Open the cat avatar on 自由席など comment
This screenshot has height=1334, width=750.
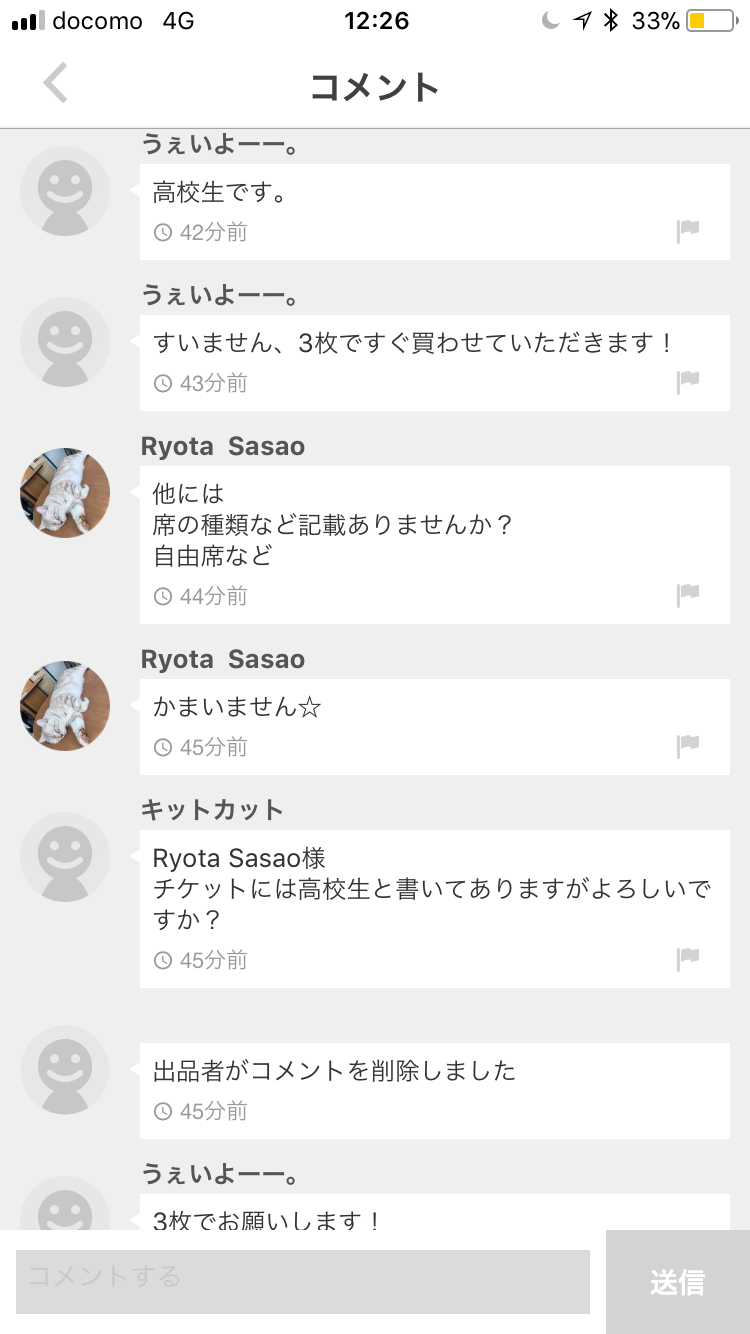point(65,493)
